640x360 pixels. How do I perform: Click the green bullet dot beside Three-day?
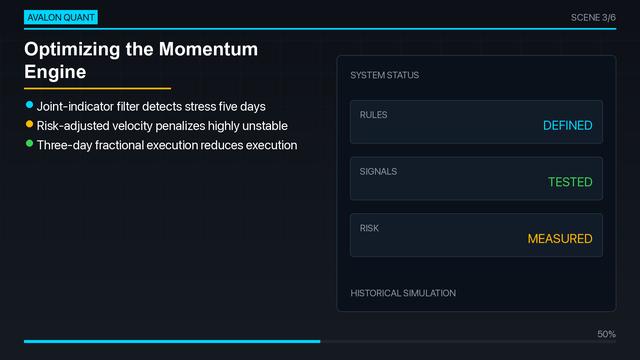29,143
